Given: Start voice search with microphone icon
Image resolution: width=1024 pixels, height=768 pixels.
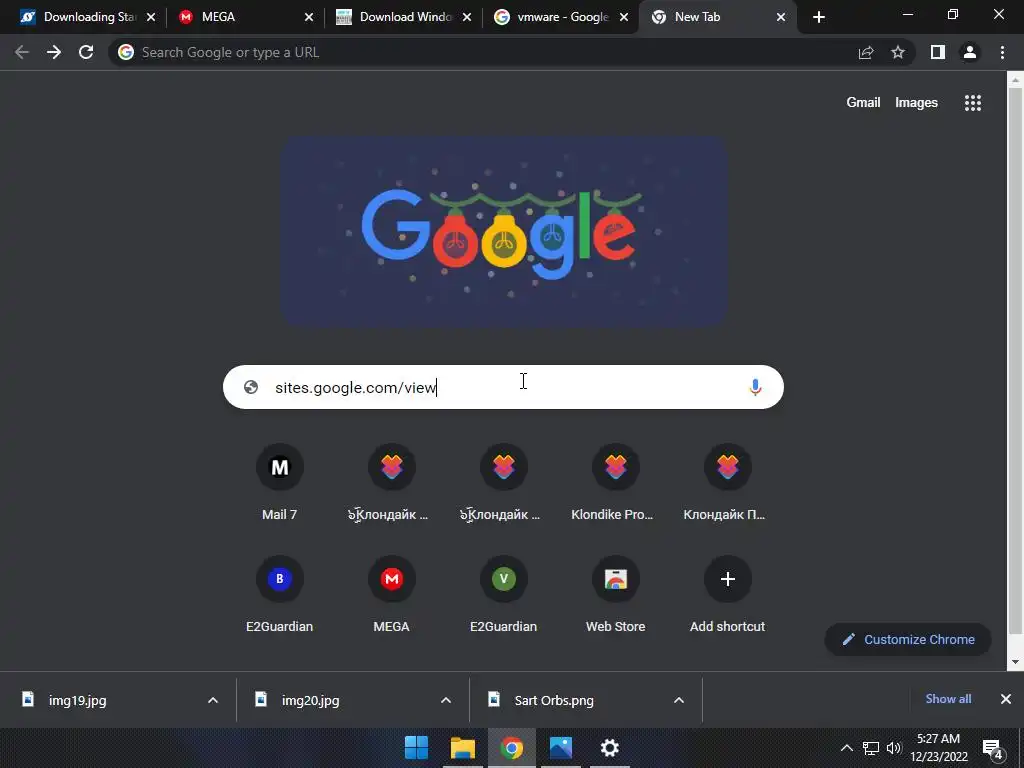Looking at the screenshot, I should coord(755,387).
